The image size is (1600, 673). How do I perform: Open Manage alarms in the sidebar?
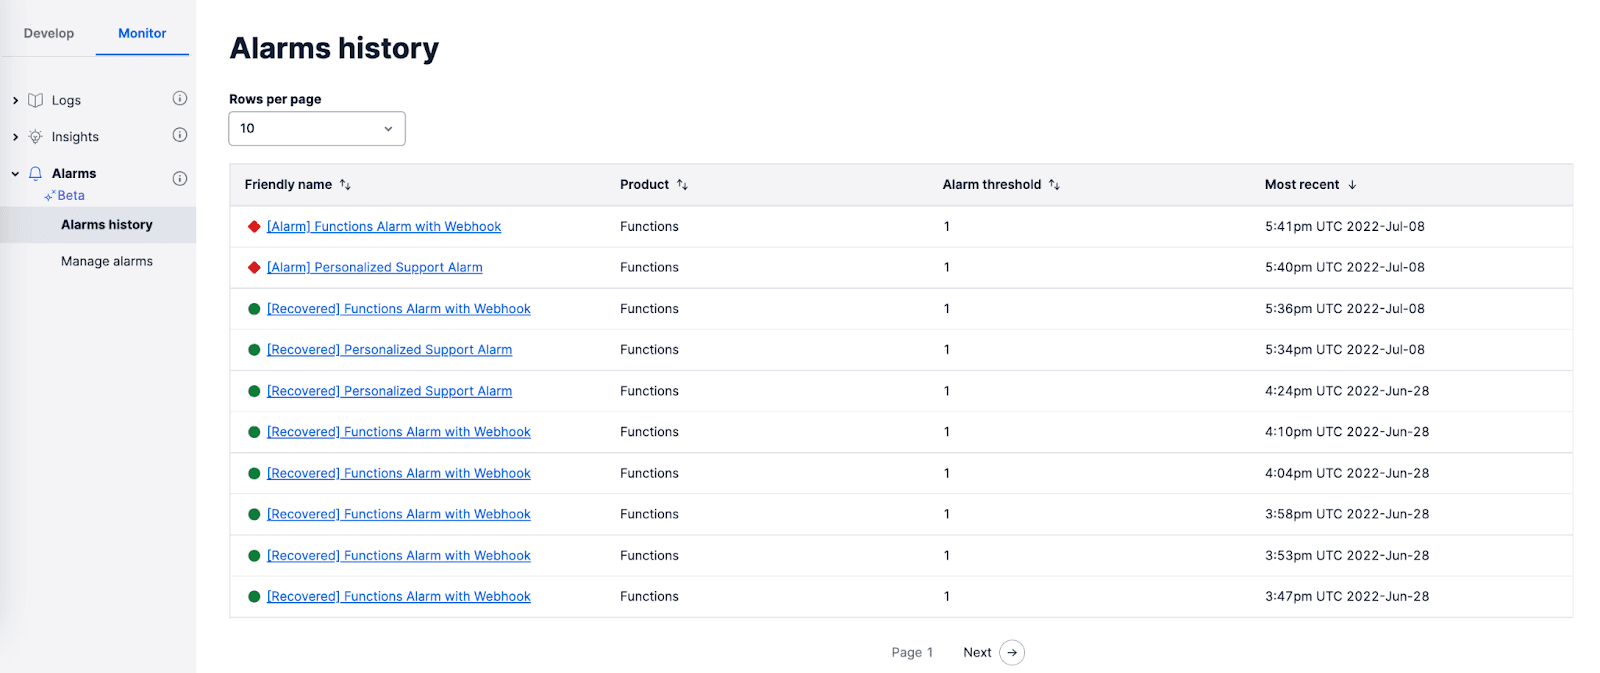click(x=107, y=262)
